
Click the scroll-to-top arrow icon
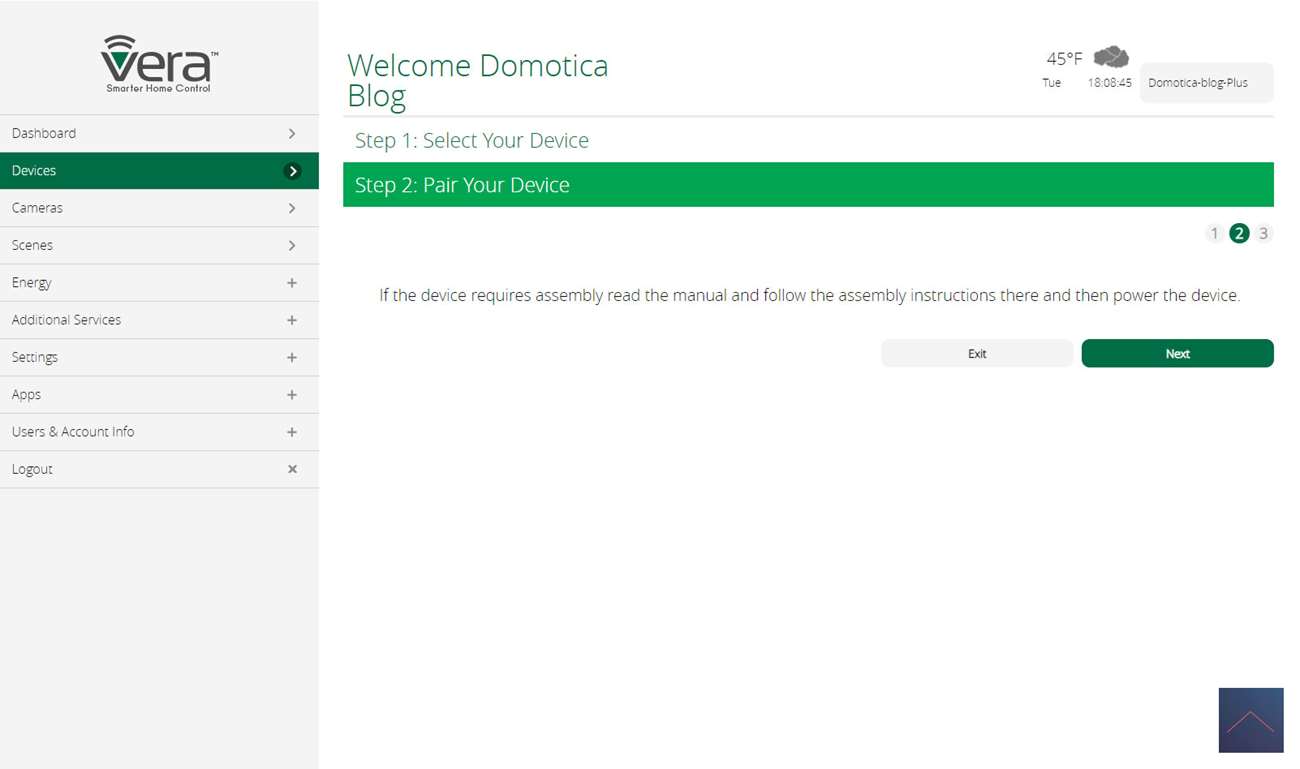pos(1250,720)
